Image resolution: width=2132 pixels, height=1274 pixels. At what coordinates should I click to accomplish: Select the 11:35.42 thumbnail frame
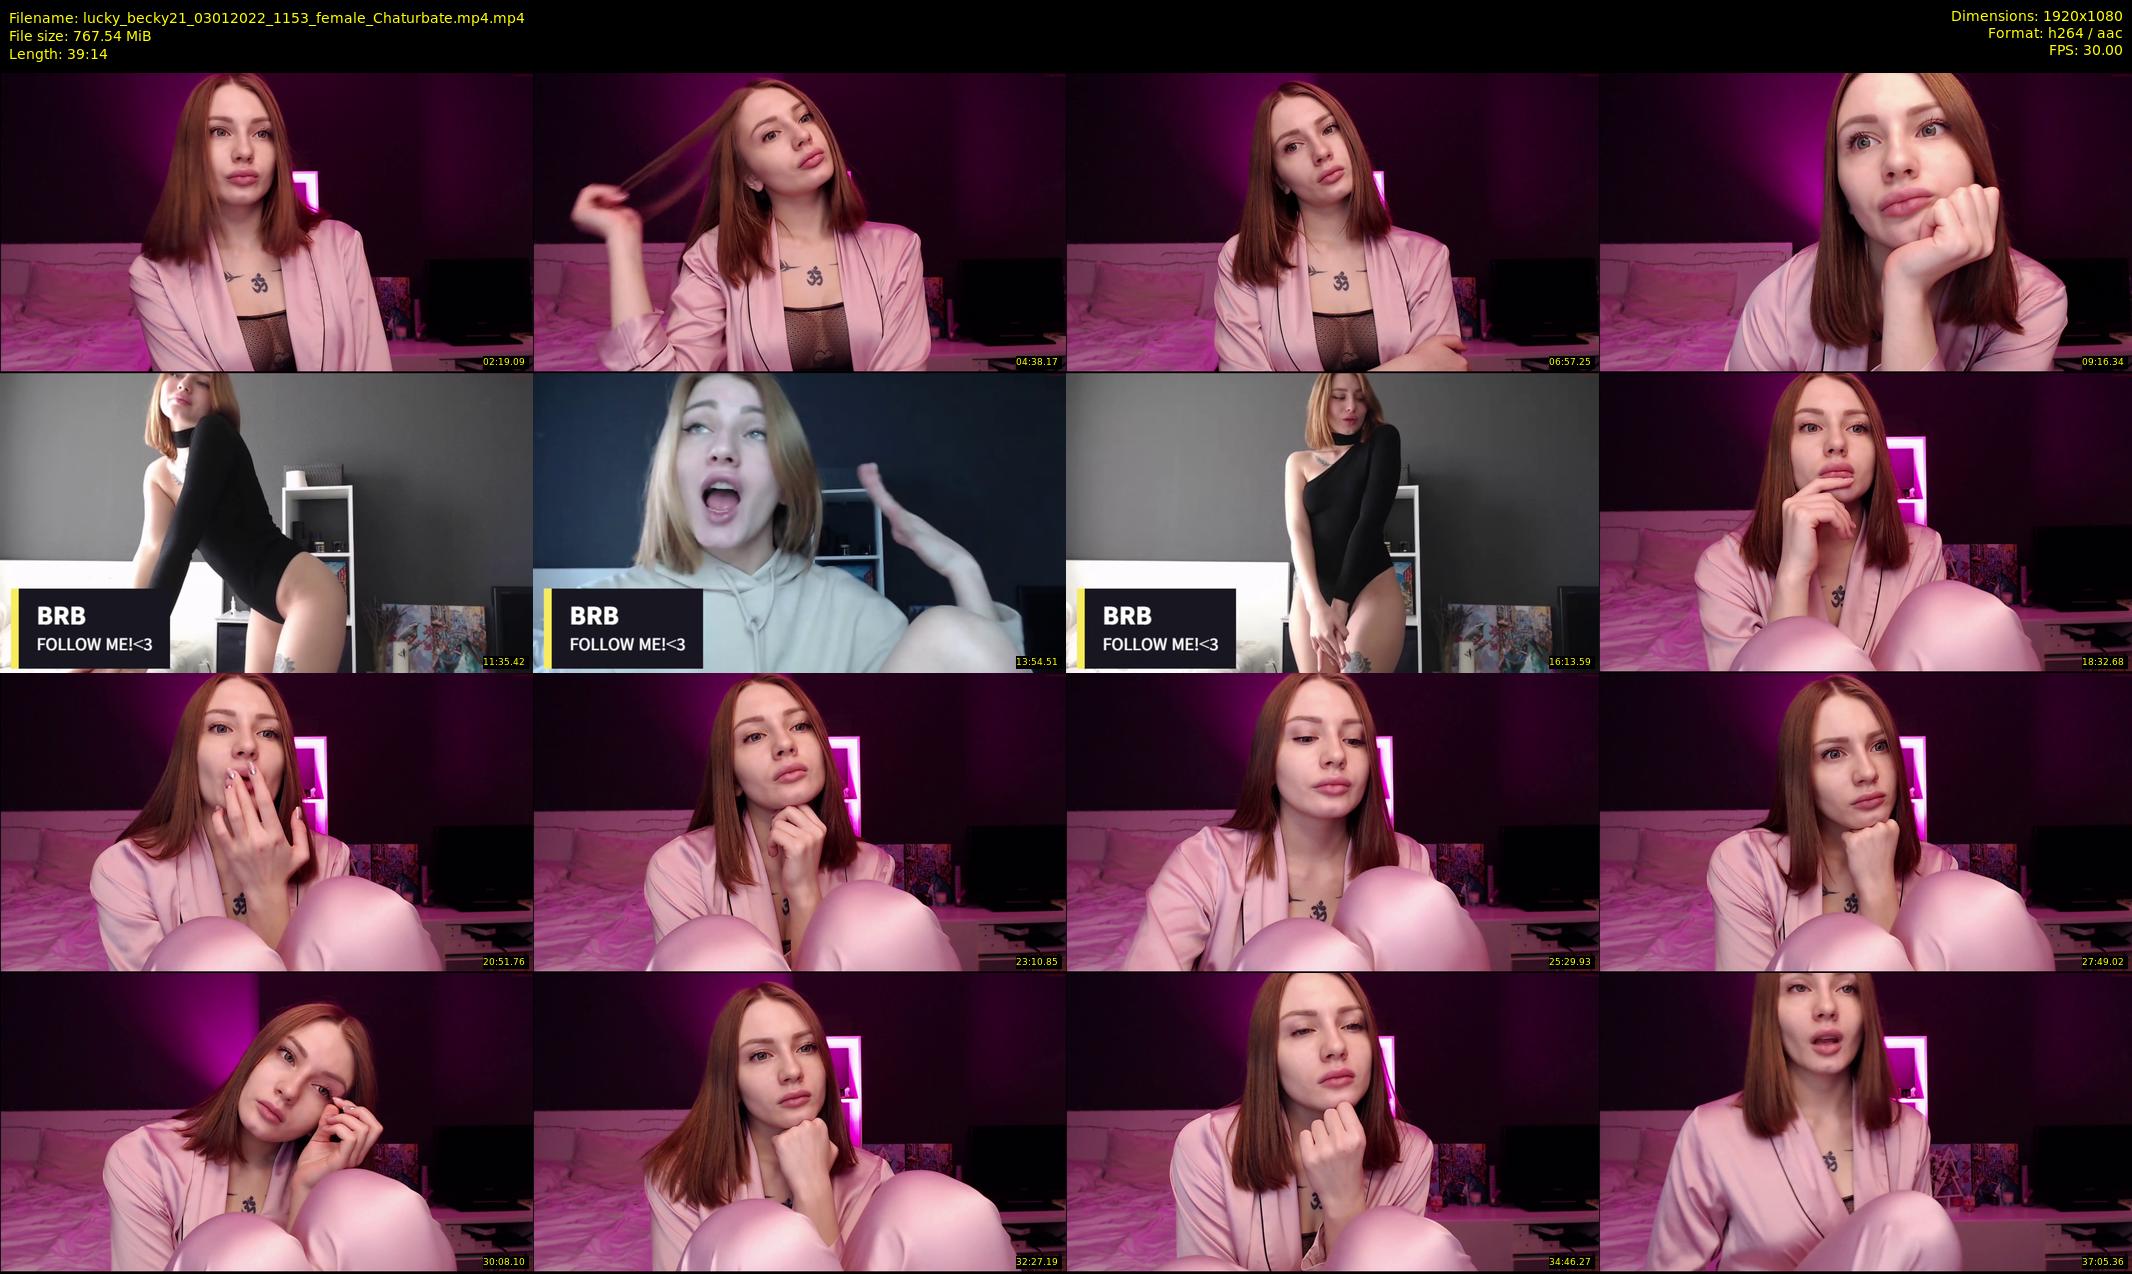tap(266, 521)
